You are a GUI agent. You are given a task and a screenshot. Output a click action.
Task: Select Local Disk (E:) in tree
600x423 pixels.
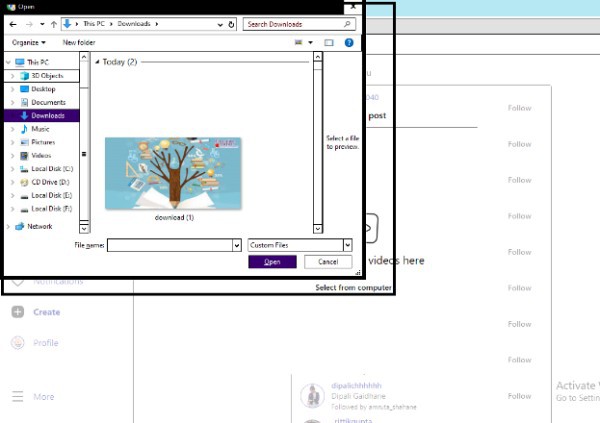tap(51, 195)
